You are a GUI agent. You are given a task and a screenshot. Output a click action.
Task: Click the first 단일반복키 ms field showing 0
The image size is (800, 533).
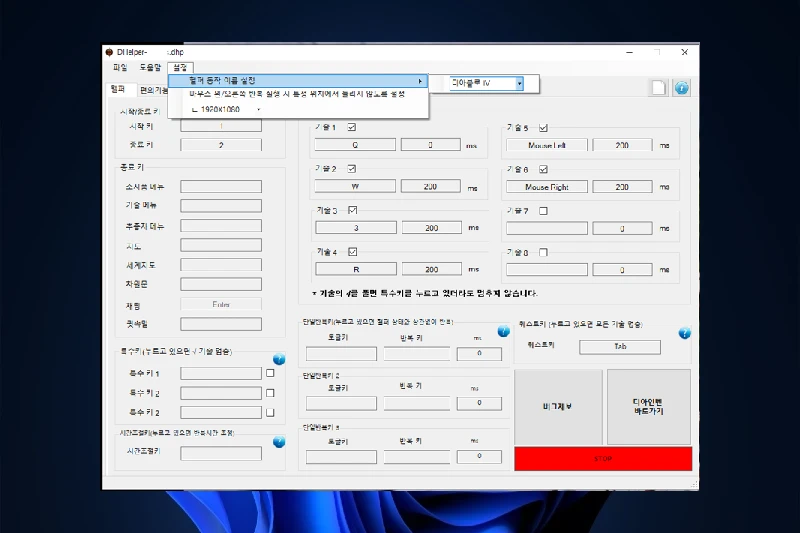pyautogui.click(x=479, y=353)
